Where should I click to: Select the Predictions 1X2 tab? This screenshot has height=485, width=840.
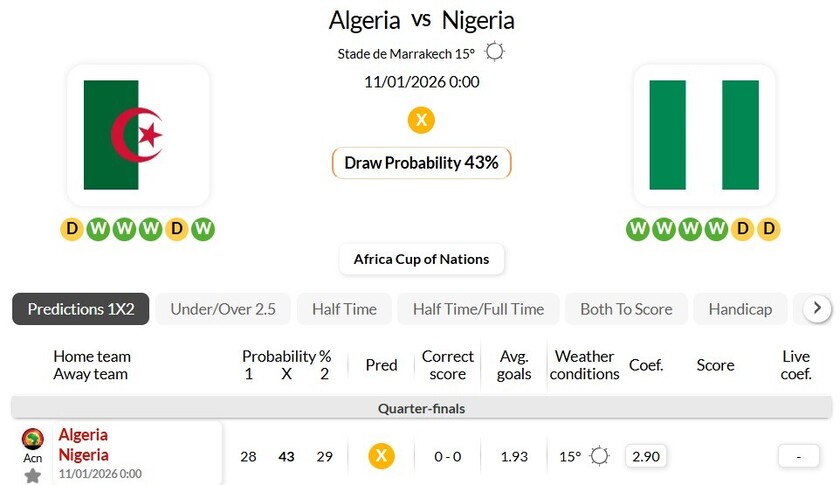point(81,309)
